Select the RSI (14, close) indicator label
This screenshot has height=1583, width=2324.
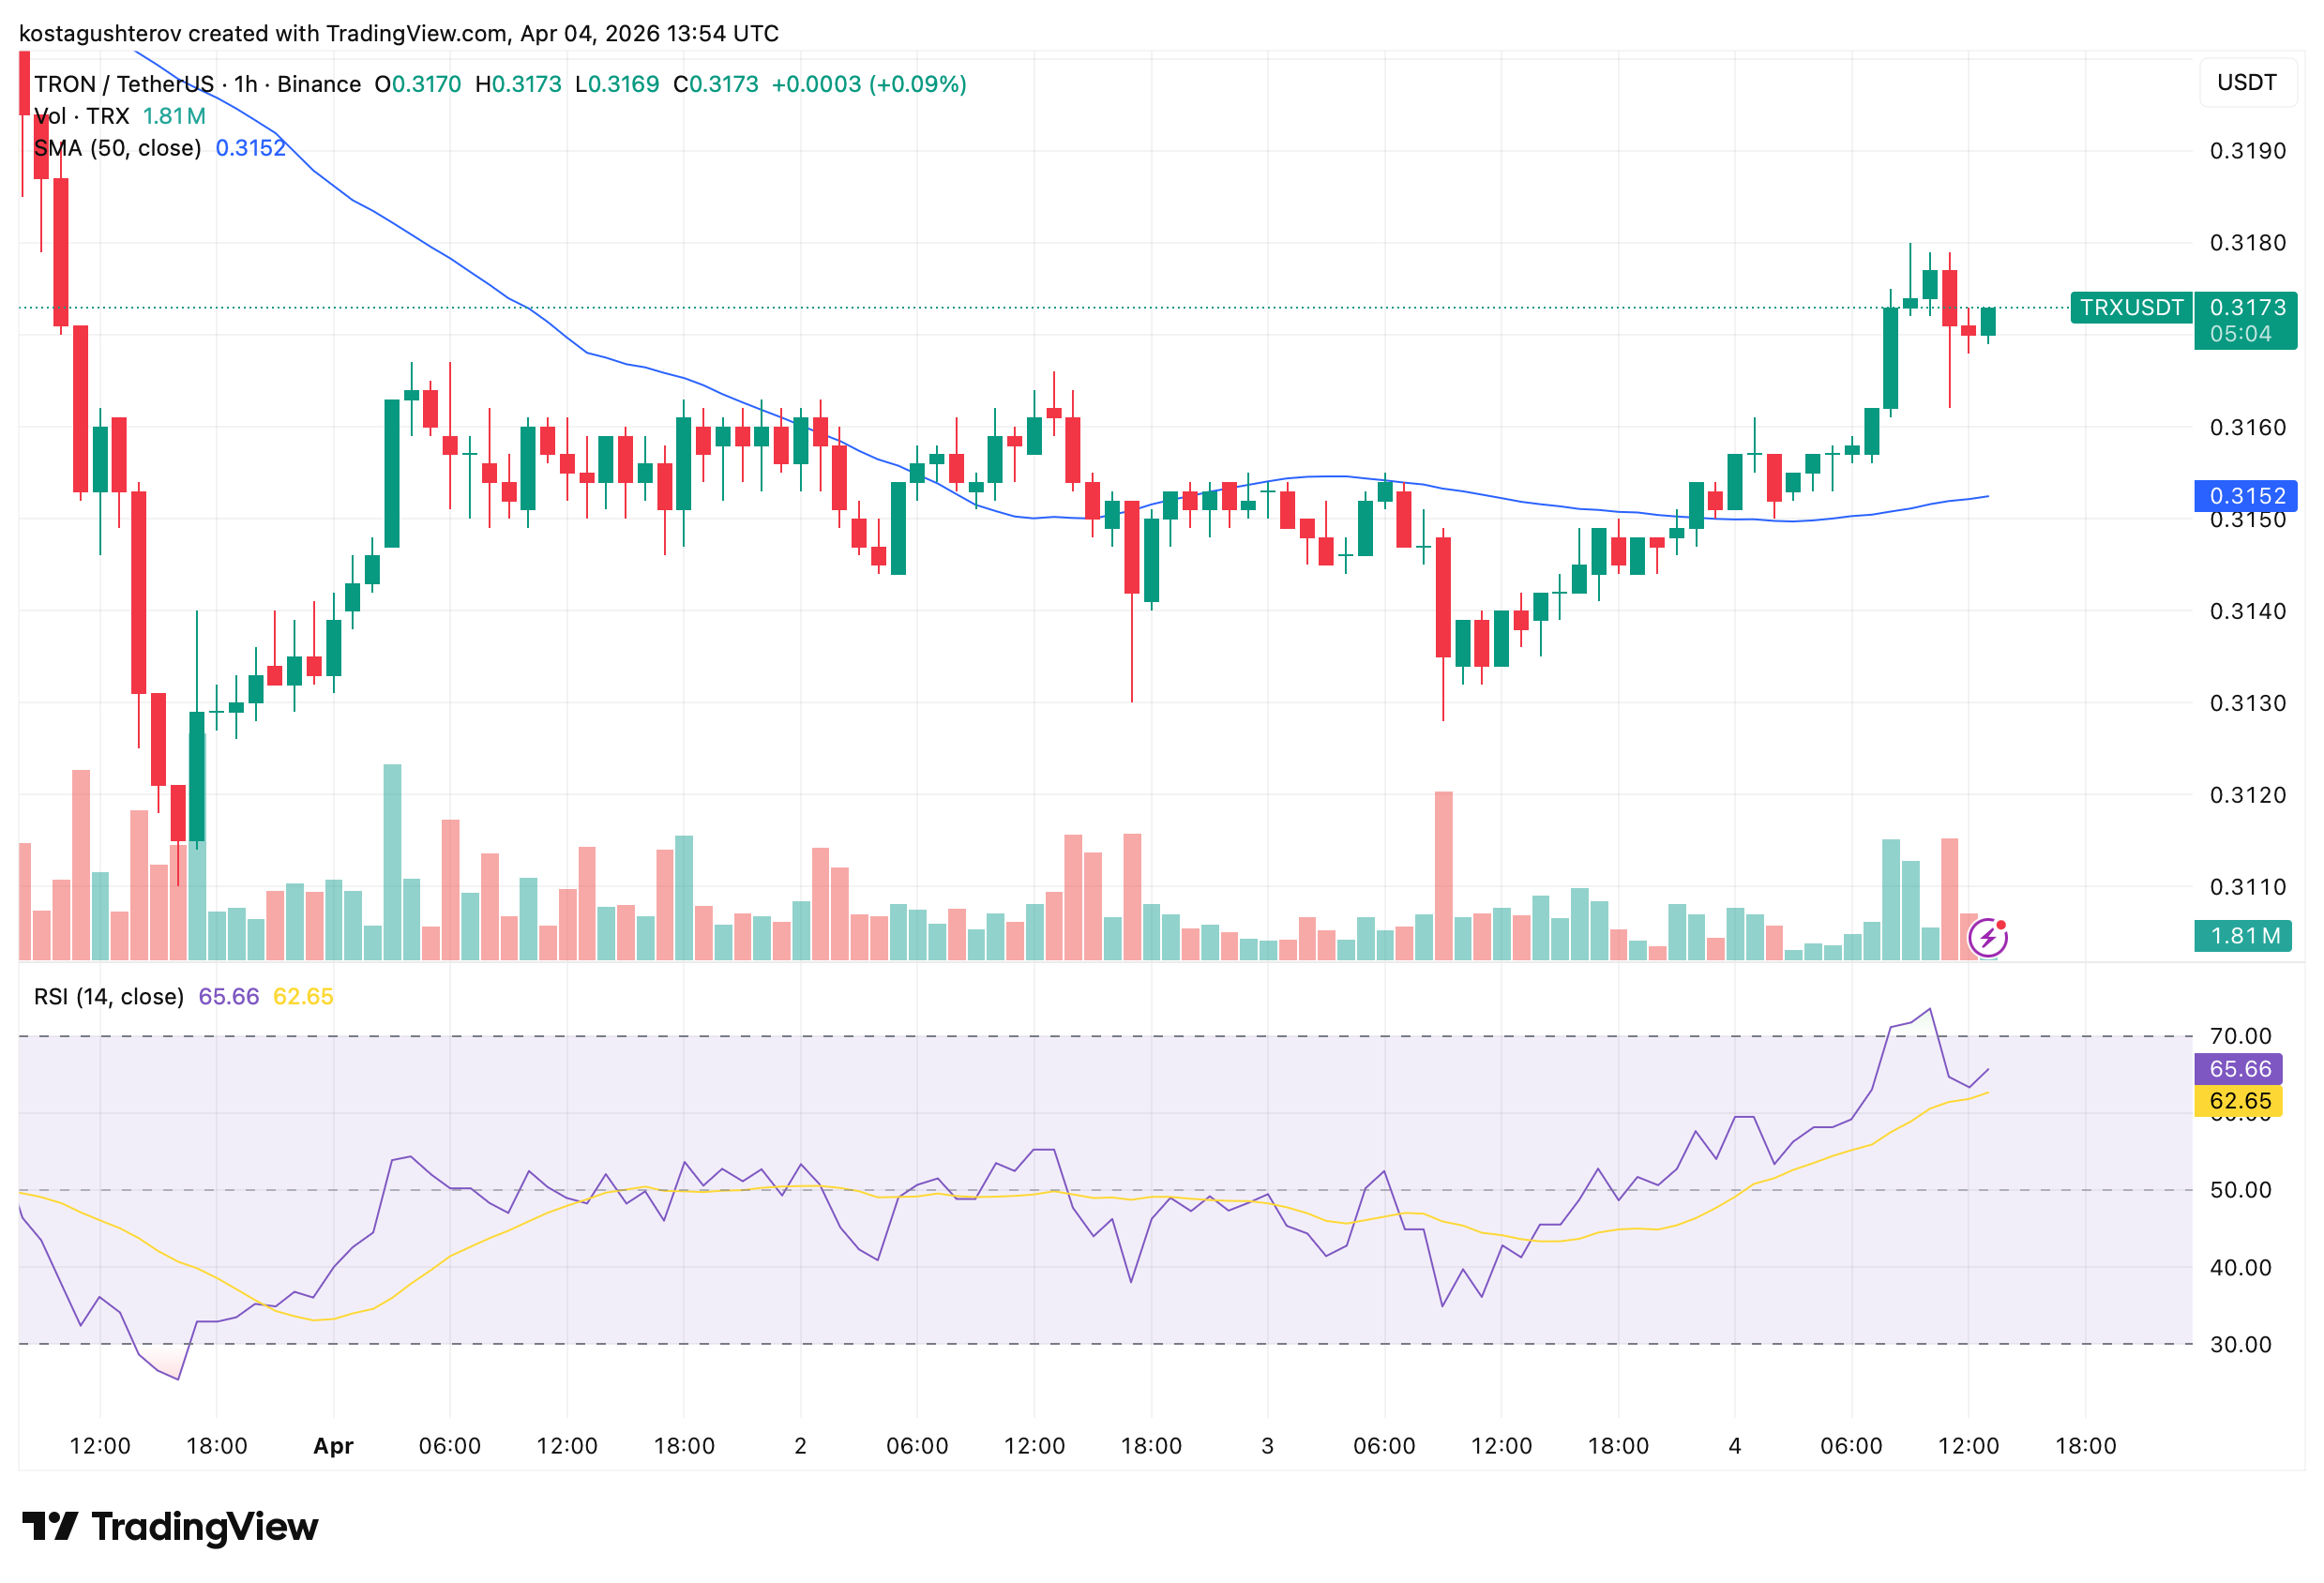coord(107,996)
